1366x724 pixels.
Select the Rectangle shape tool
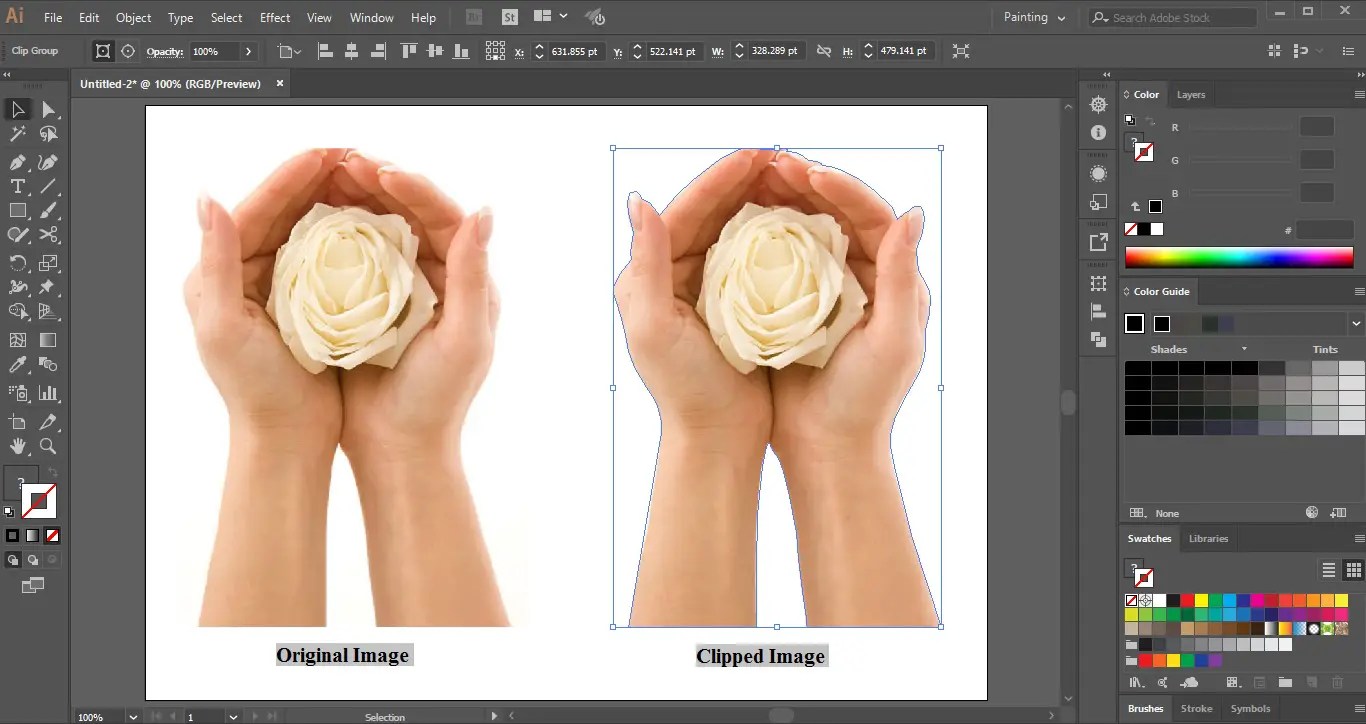pyautogui.click(x=18, y=211)
